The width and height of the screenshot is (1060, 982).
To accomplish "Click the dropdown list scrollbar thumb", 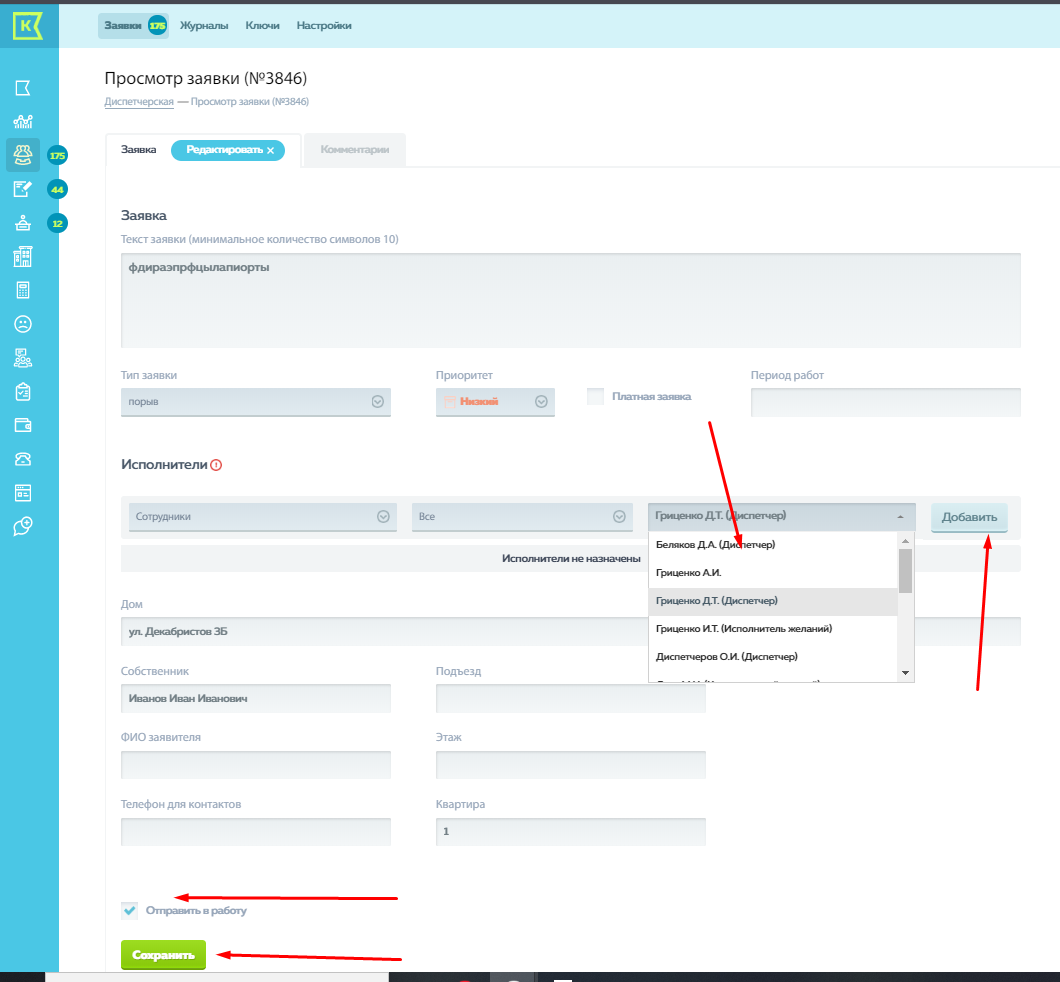I will click(905, 570).
